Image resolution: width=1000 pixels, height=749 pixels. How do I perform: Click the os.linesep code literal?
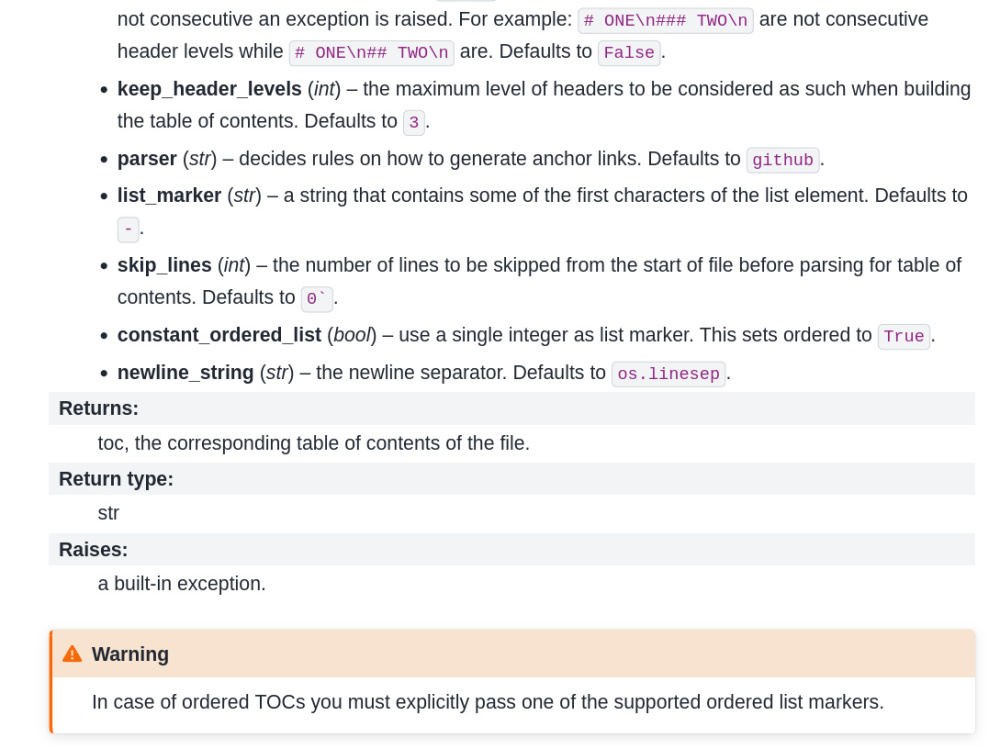tap(668, 373)
